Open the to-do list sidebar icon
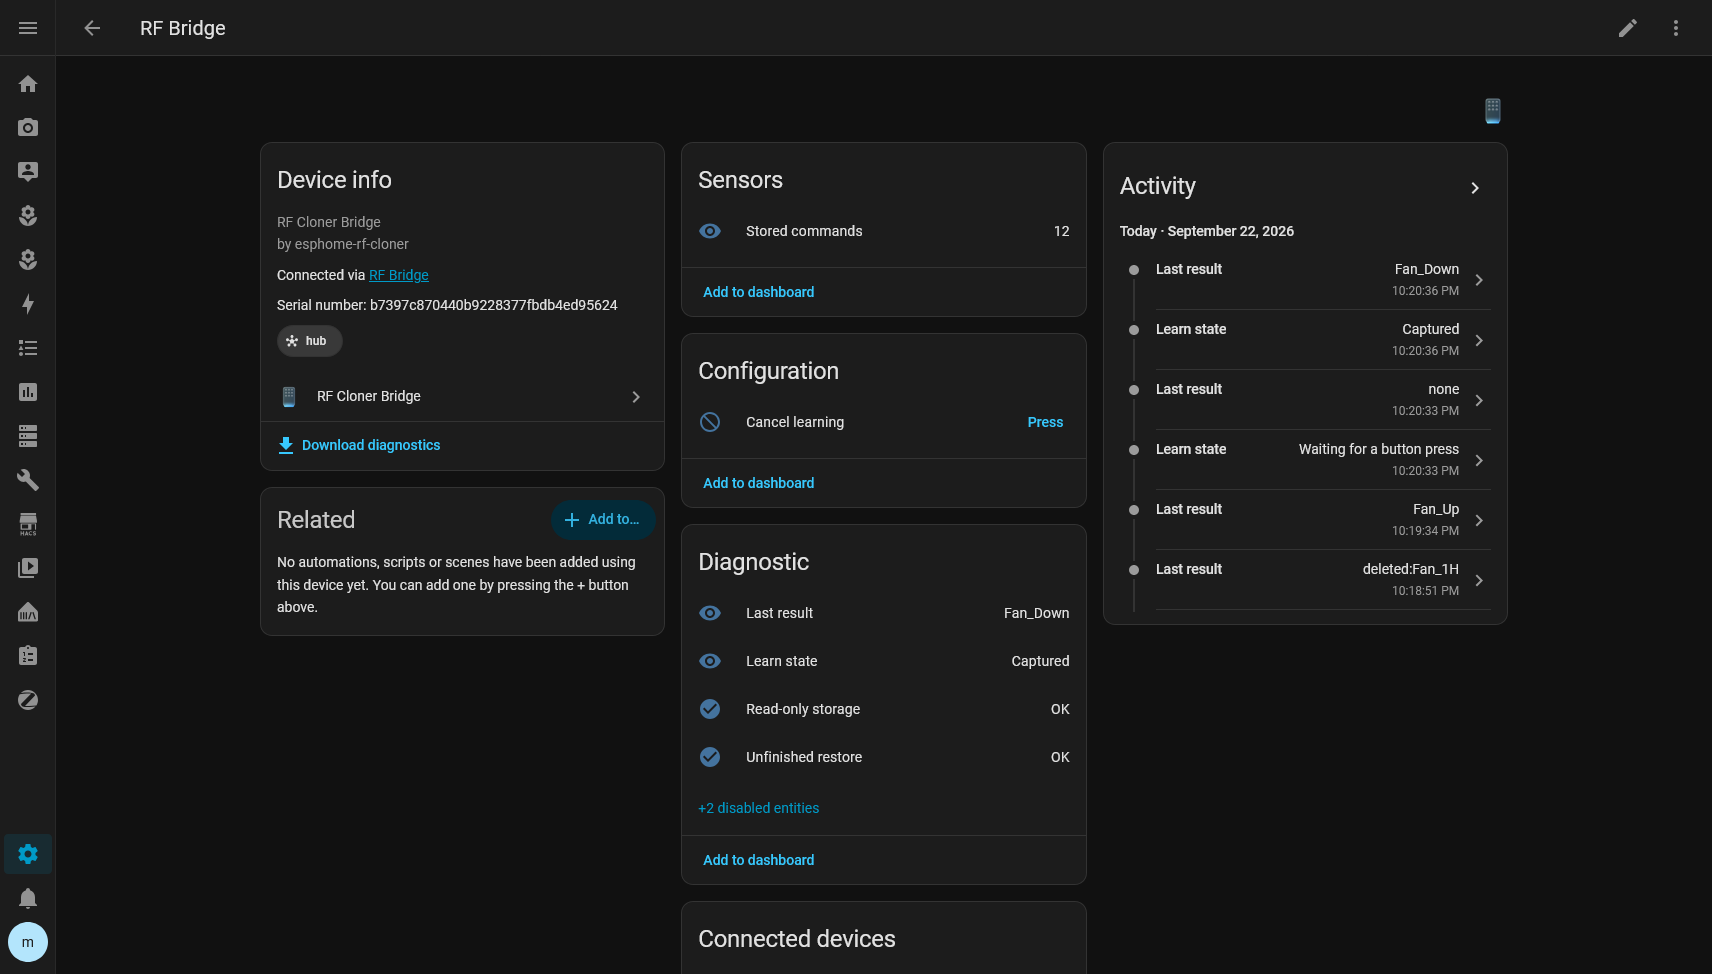Screen dimensions: 1712x974 coord(28,348)
